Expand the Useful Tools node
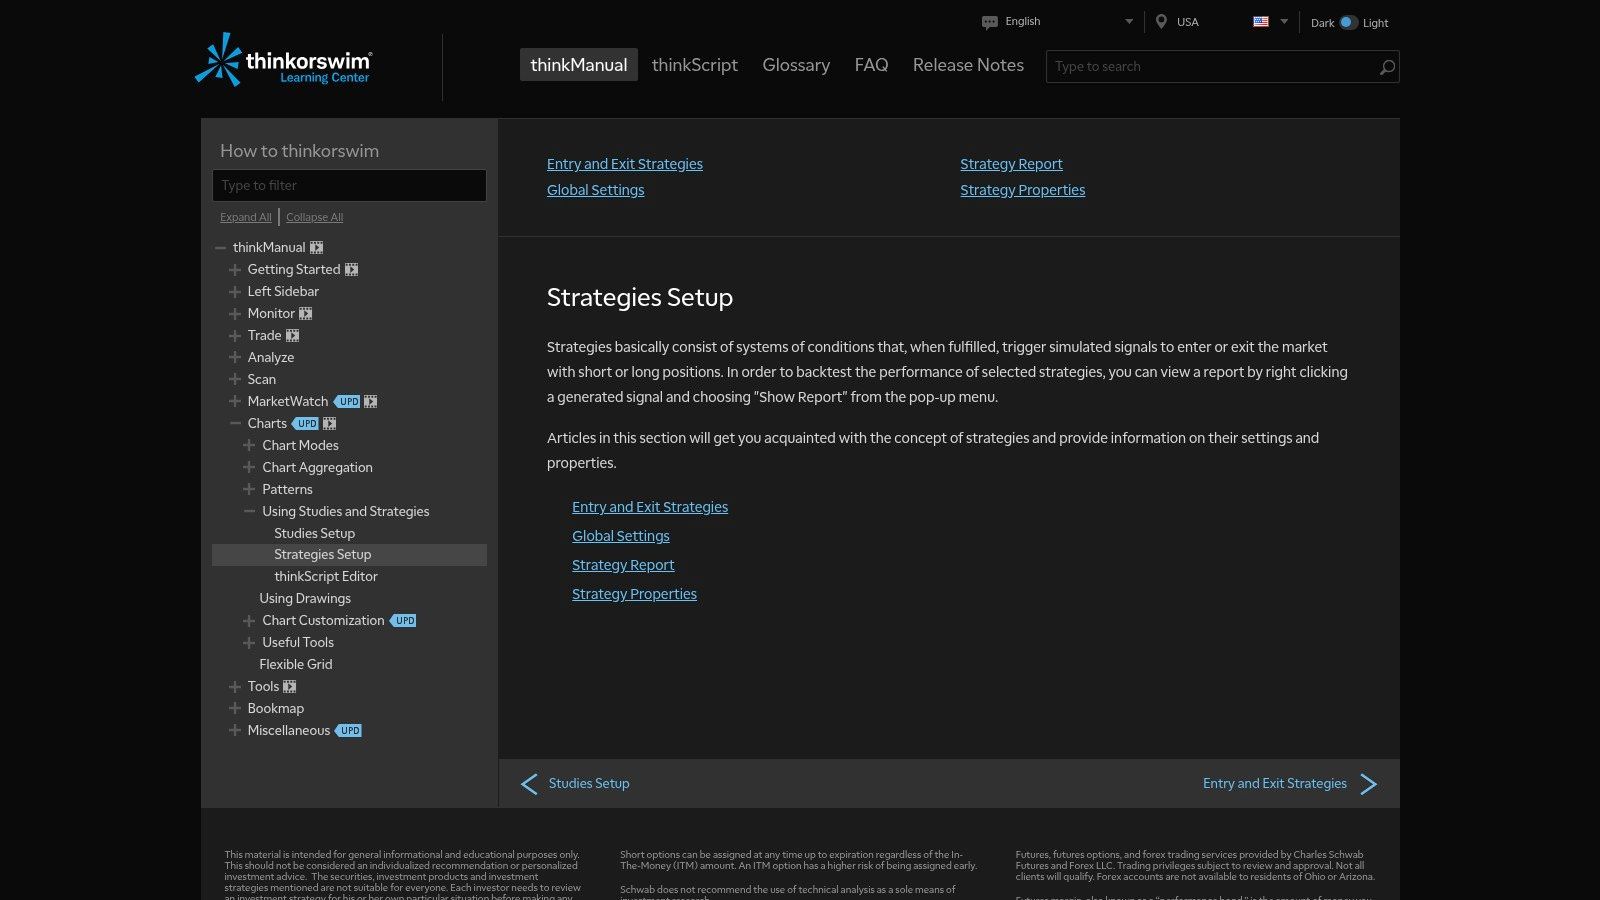1600x900 pixels. [249, 642]
